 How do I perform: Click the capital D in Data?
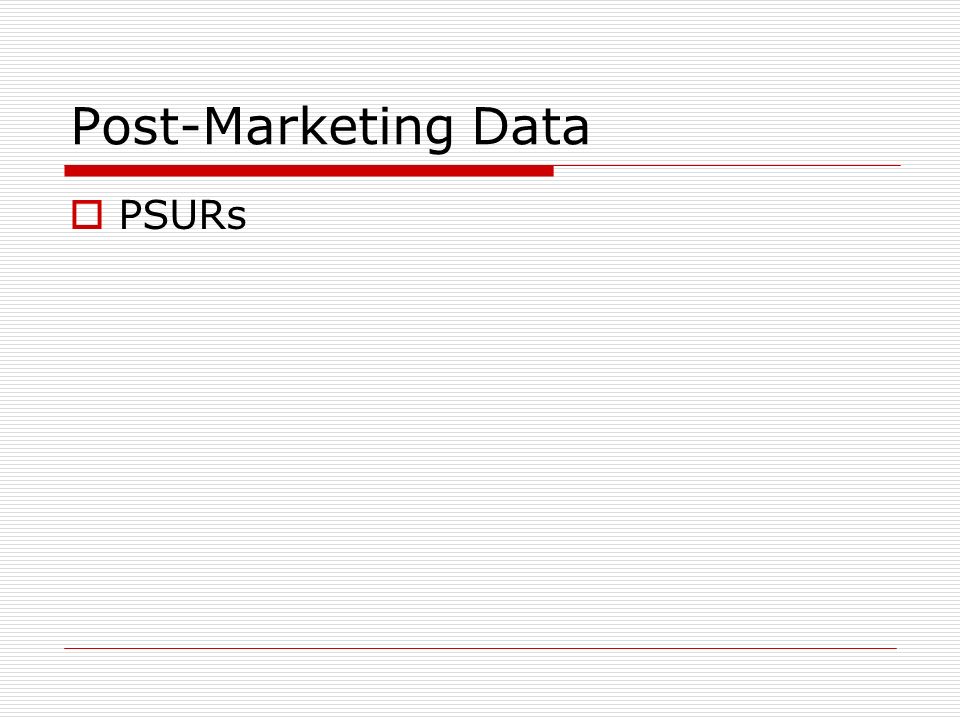coord(492,126)
